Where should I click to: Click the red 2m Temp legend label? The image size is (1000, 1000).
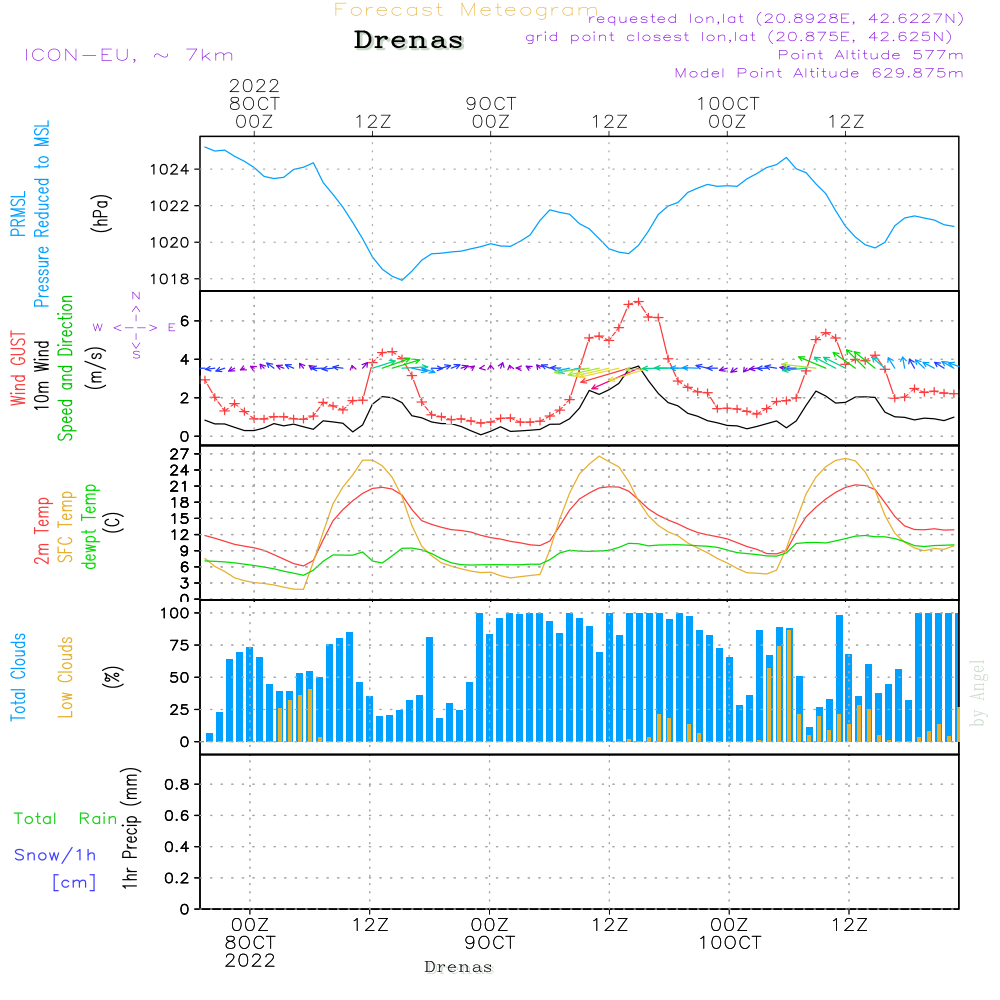pos(43,530)
